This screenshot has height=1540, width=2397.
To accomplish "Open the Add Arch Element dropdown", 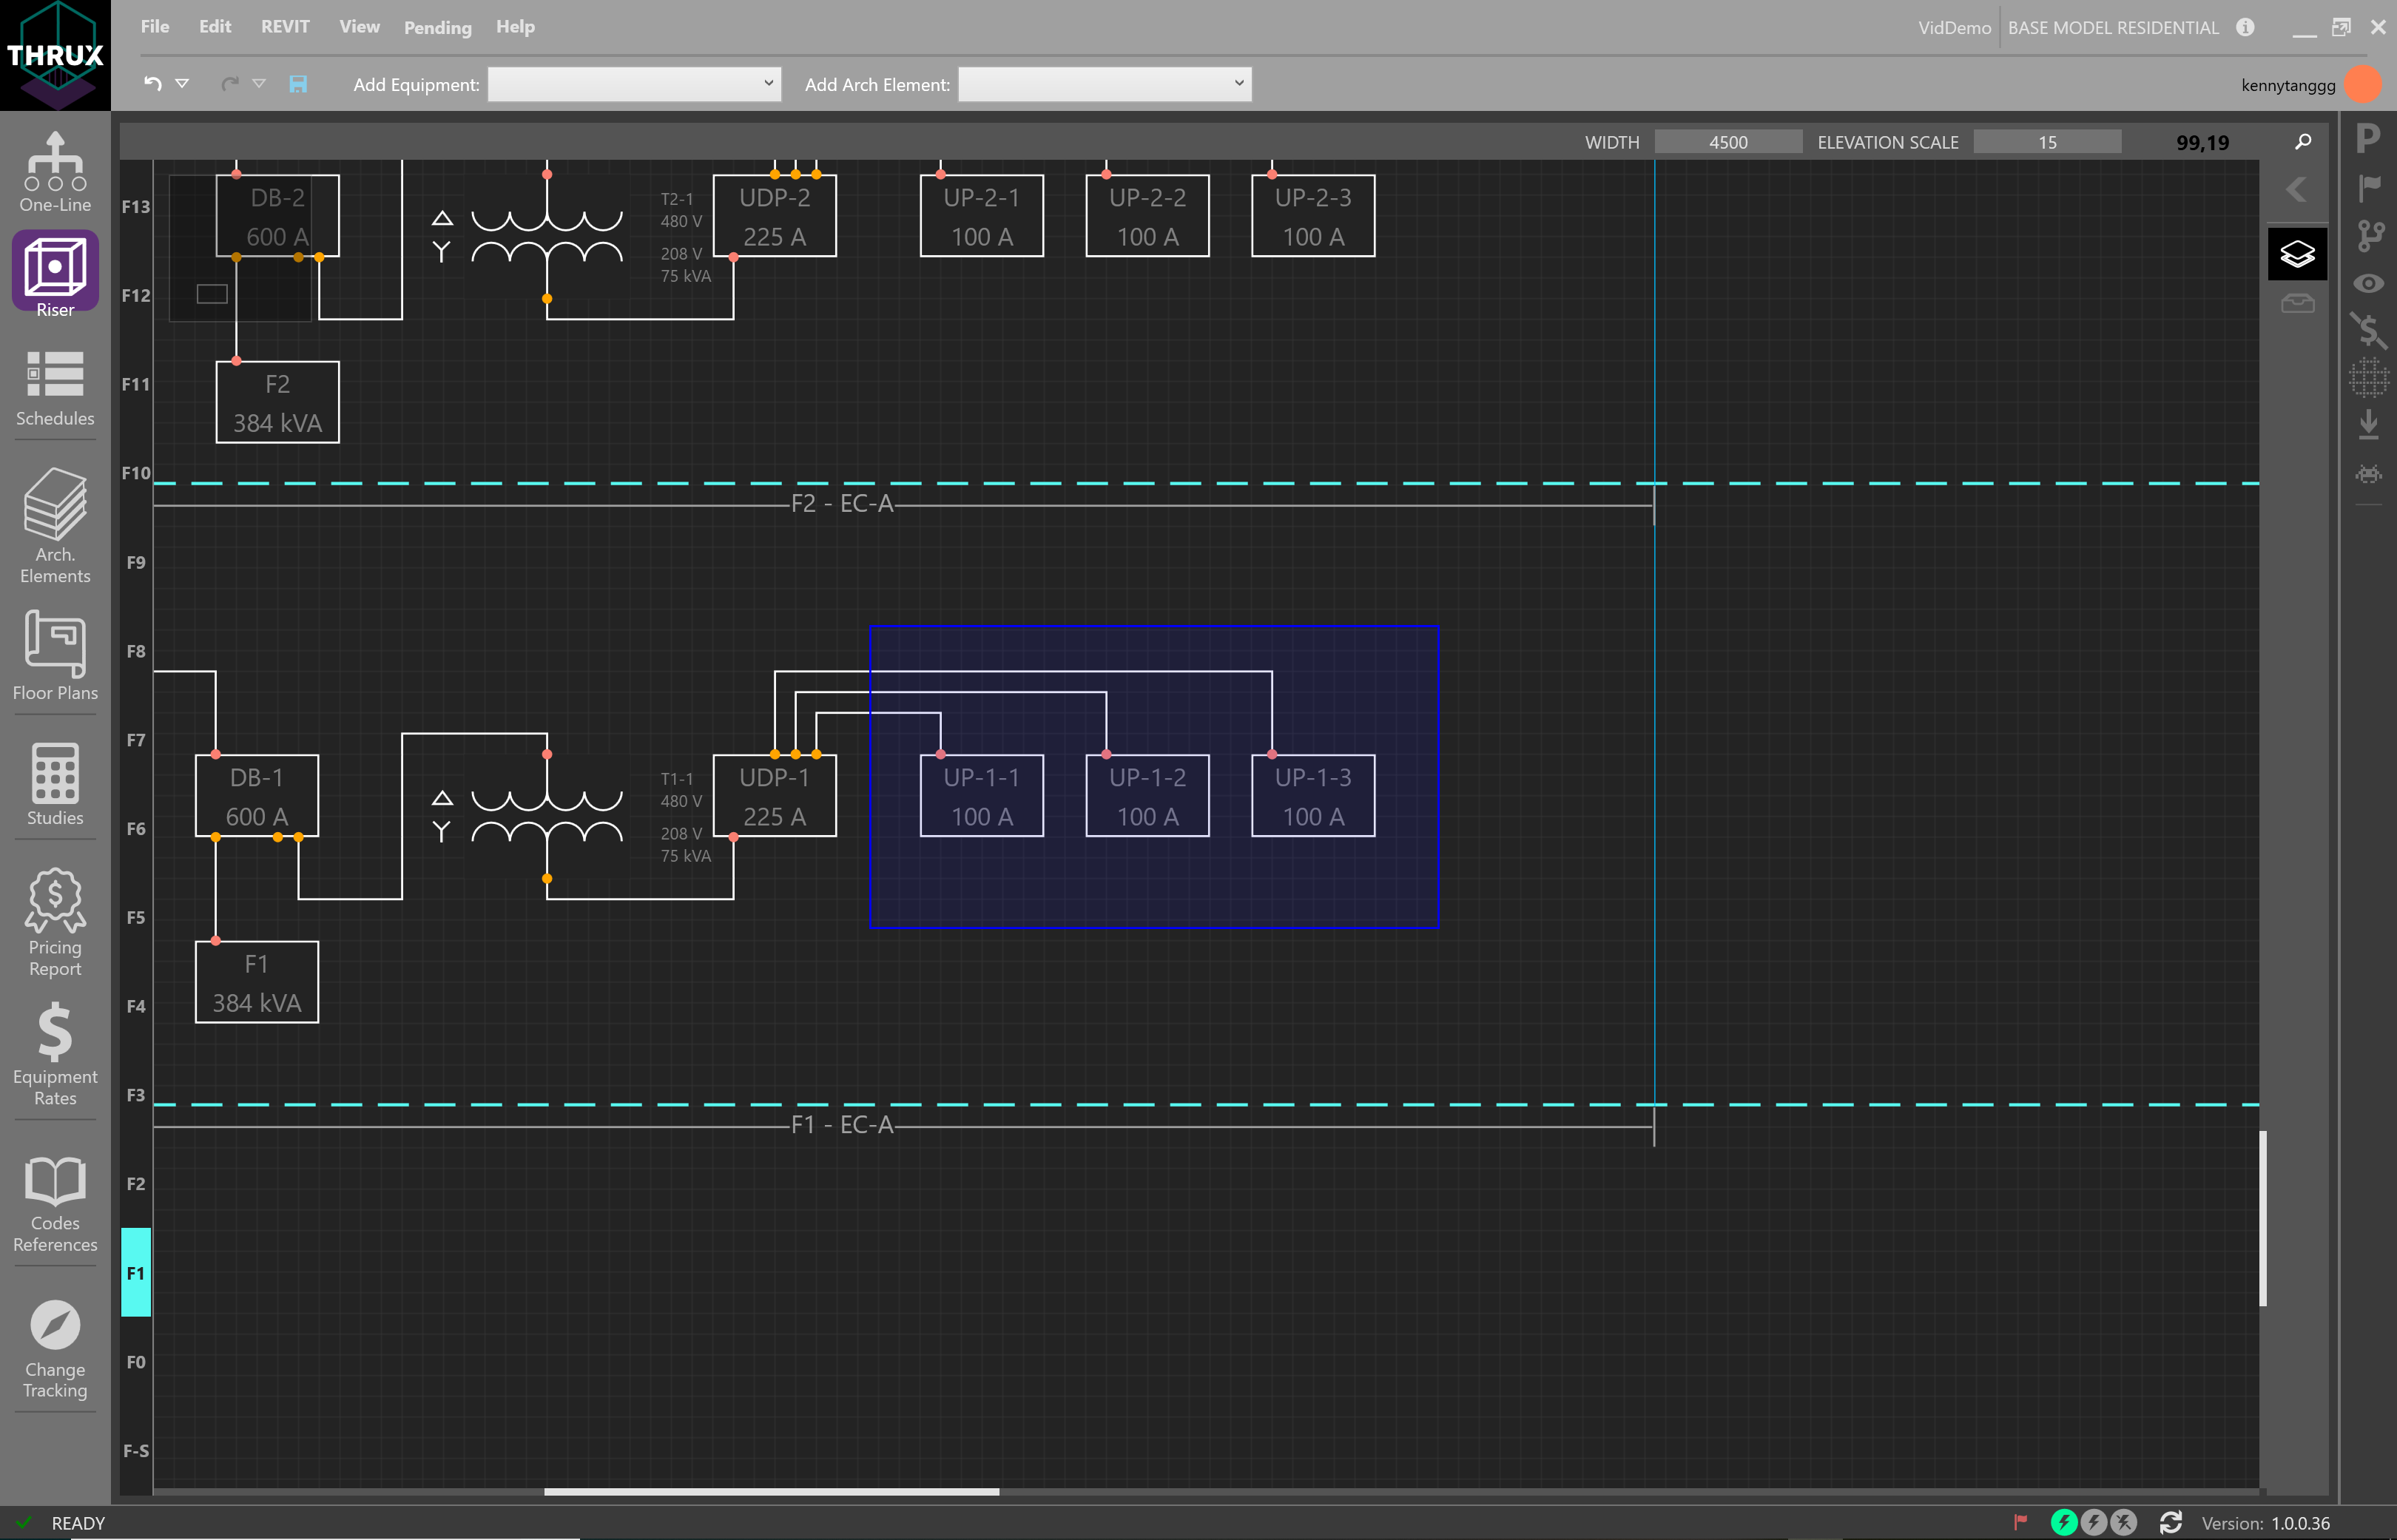I will click(x=1104, y=84).
